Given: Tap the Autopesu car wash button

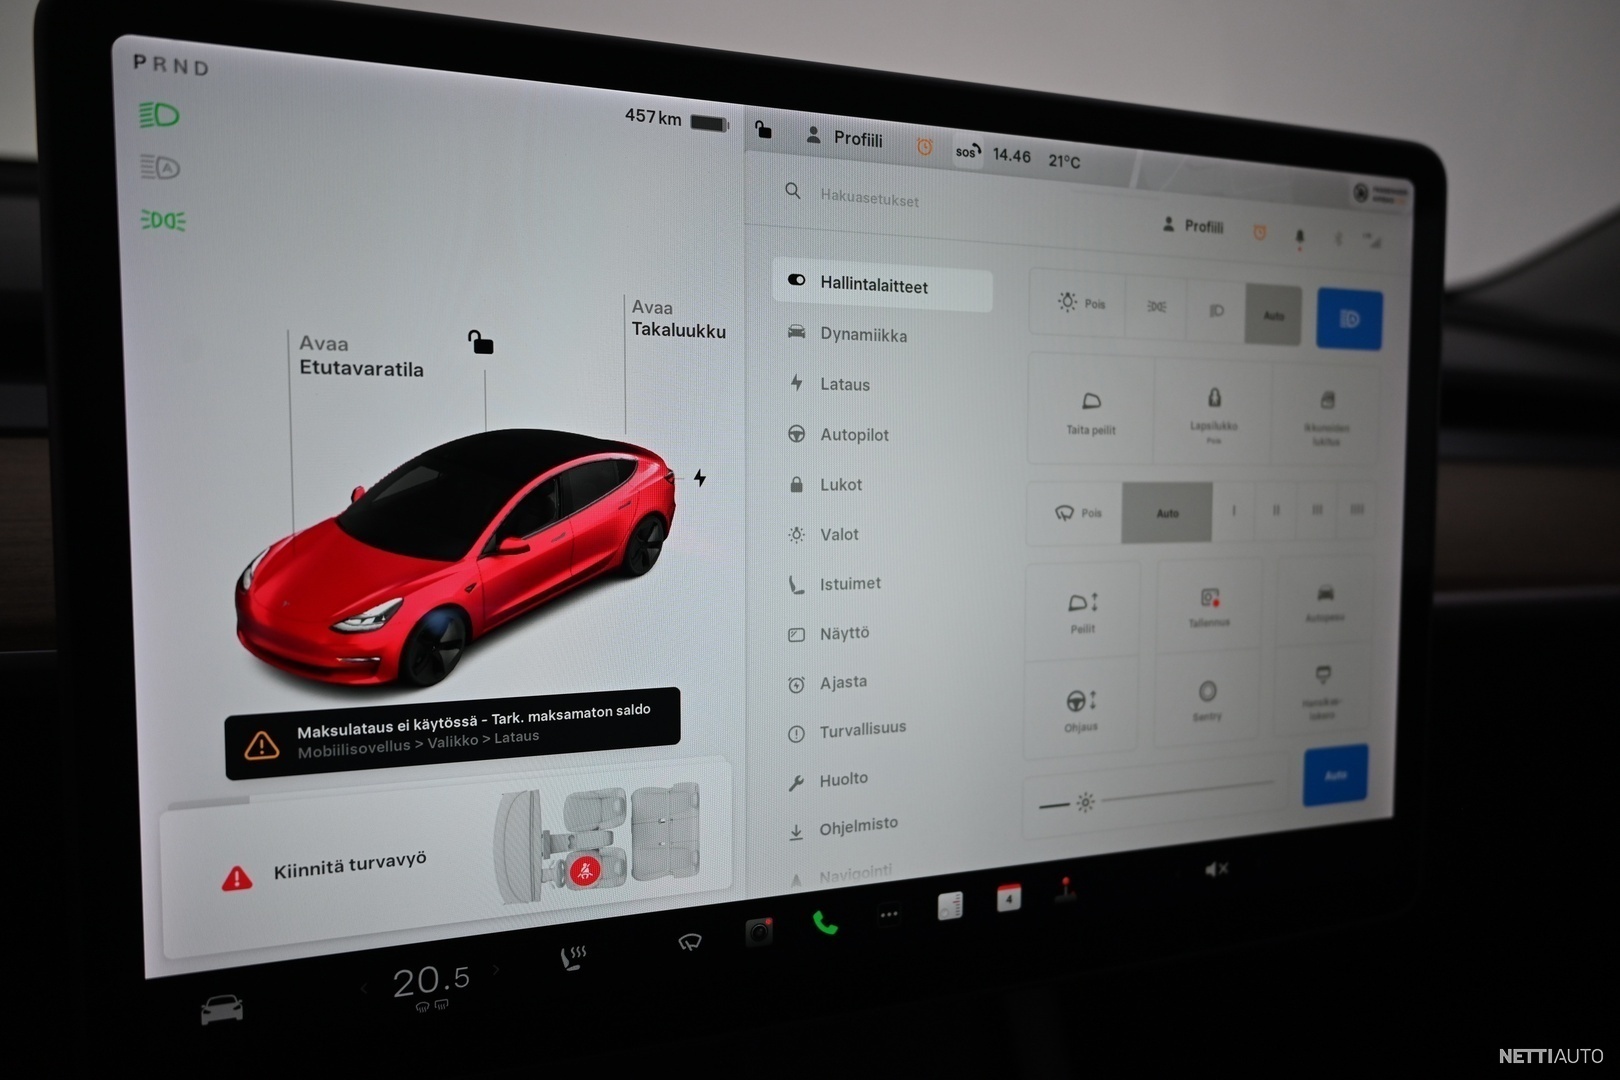Looking at the screenshot, I should tap(1324, 603).
